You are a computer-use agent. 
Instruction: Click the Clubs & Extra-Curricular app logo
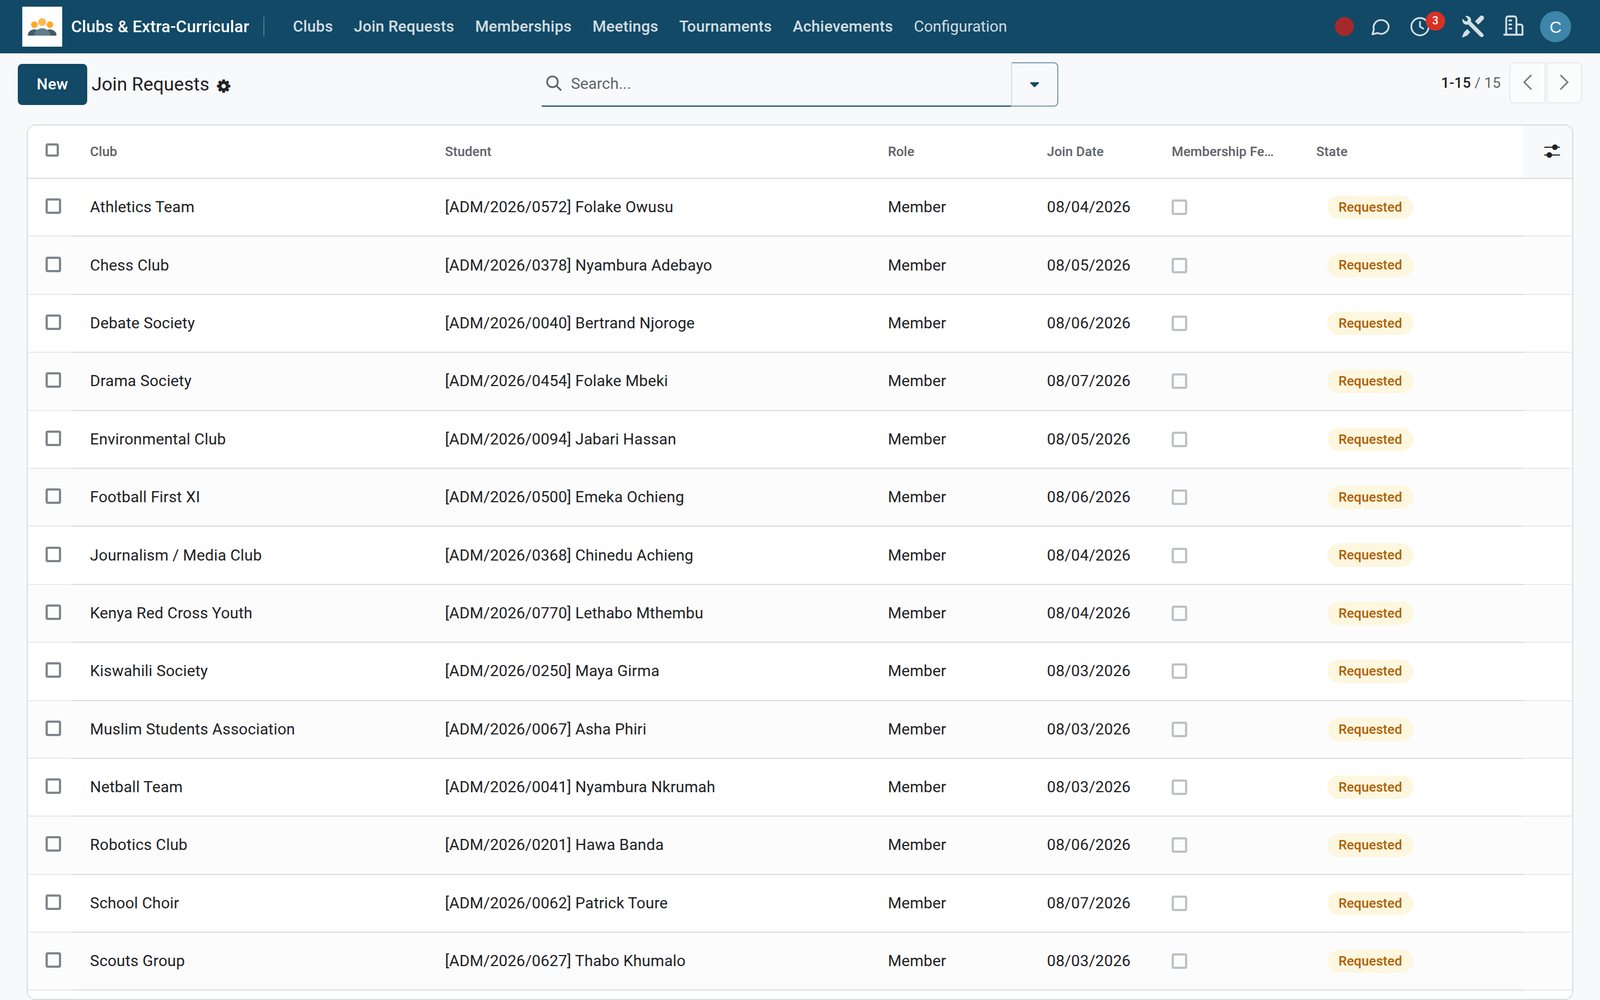pyautogui.click(x=42, y=27)
